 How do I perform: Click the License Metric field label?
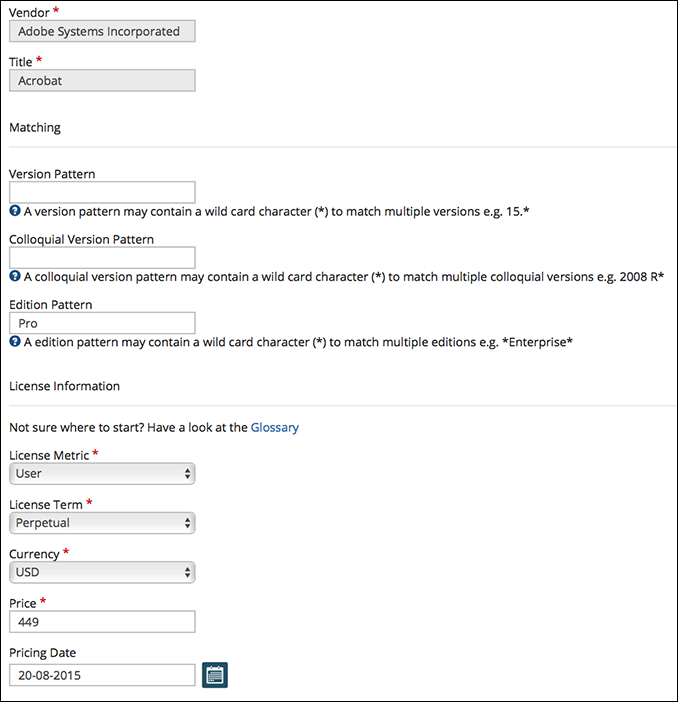(x=49, y=454)
